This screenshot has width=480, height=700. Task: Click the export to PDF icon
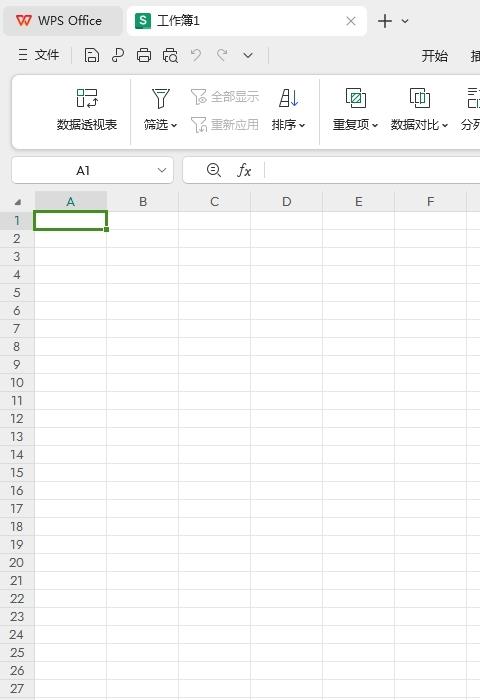pyautogui.click(x=117, y=55)
